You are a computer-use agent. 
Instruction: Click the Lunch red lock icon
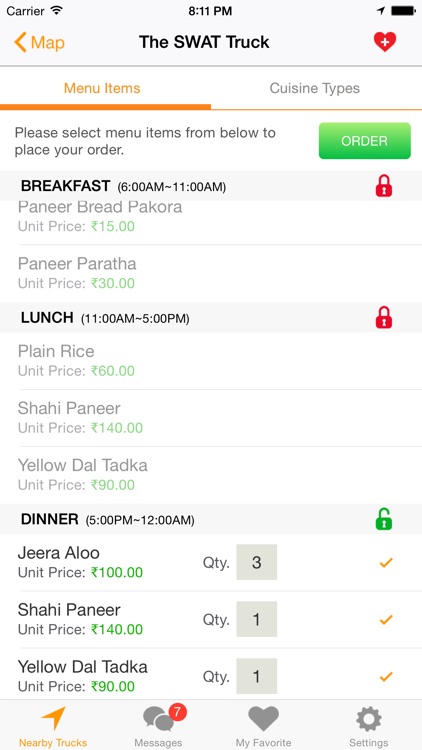(384, 318)
